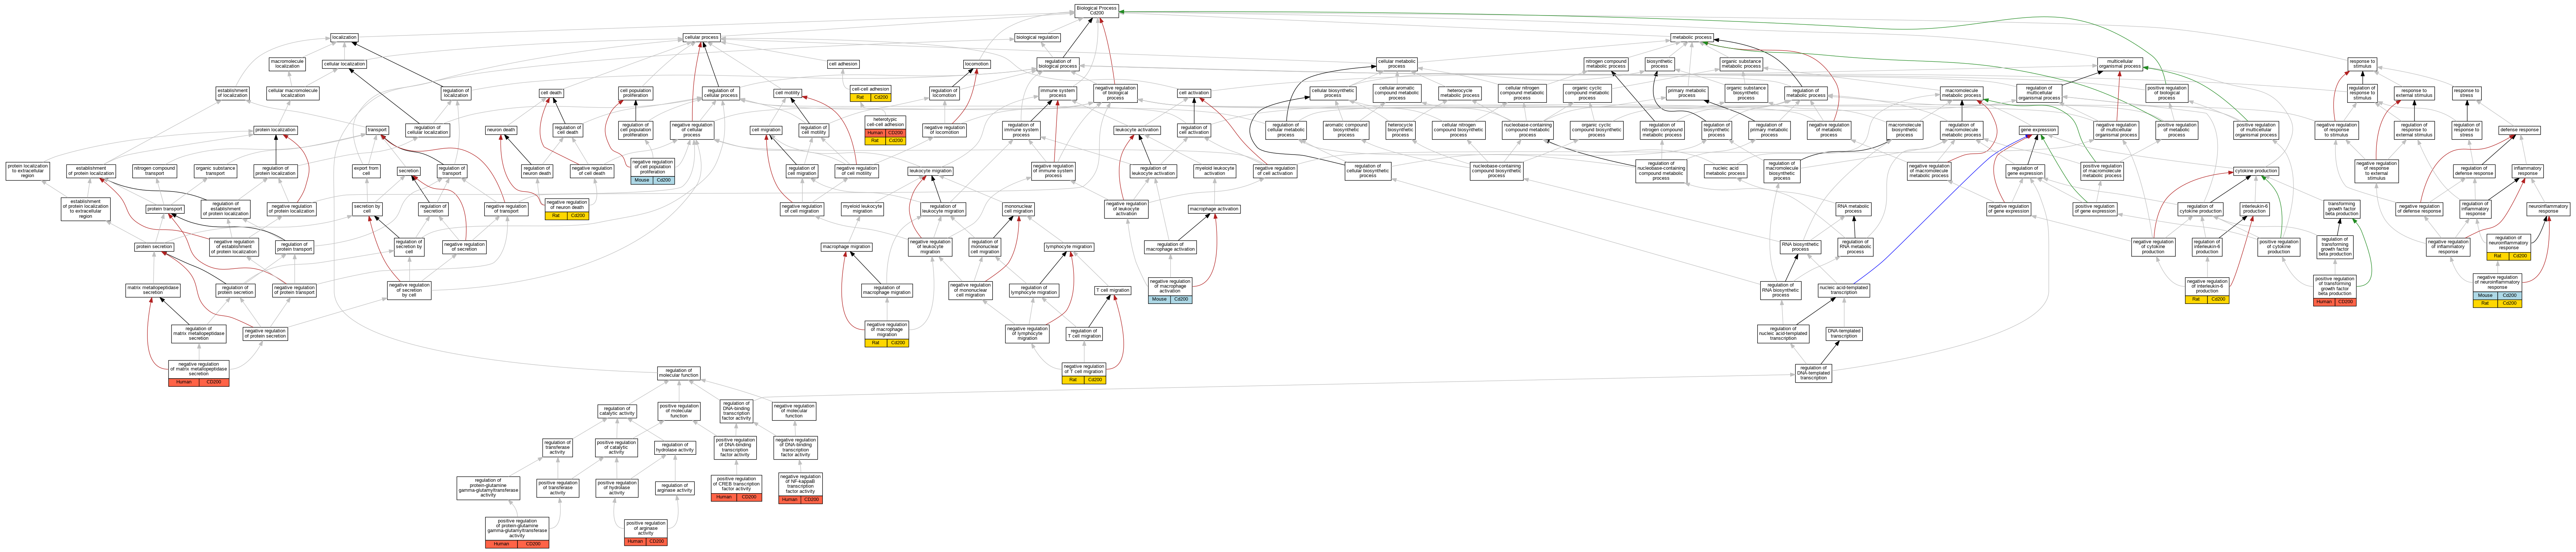The height and width of the screenshot is (552, 2576).
Task: Click the 'regulation of catalytic activity' node
Action: (x=617, y=411)
